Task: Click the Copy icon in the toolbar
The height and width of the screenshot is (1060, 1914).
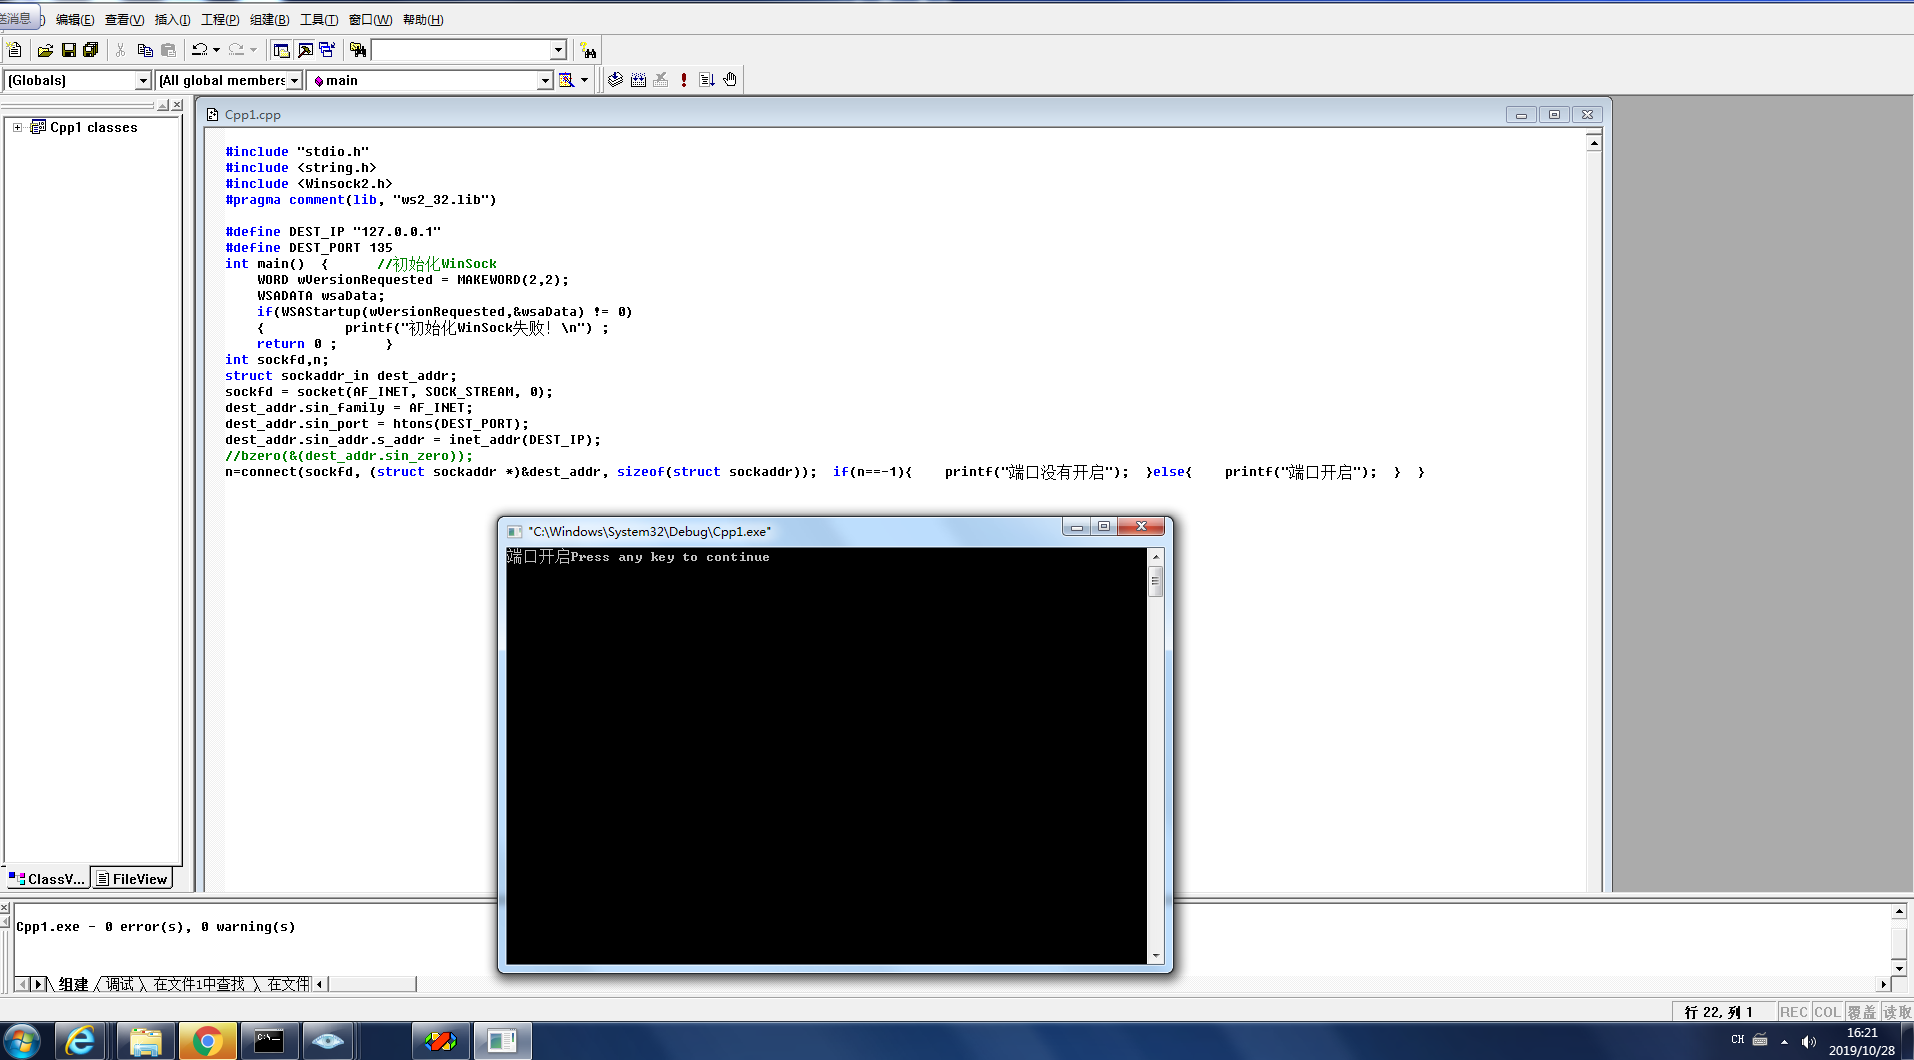Action: 145,50
